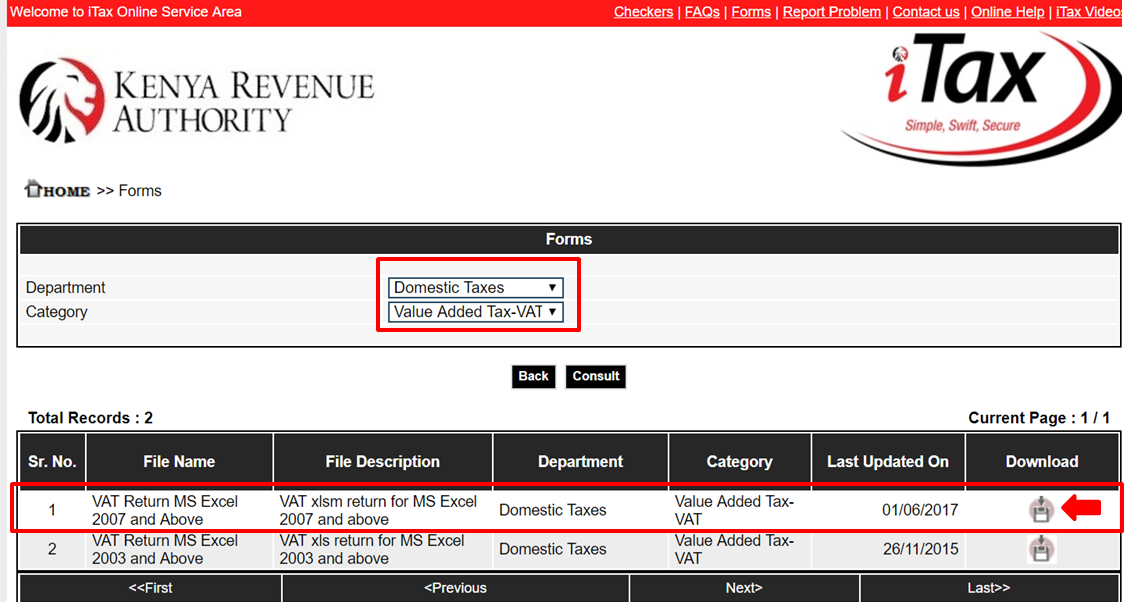Open the Forms menu item

[751, 12]
